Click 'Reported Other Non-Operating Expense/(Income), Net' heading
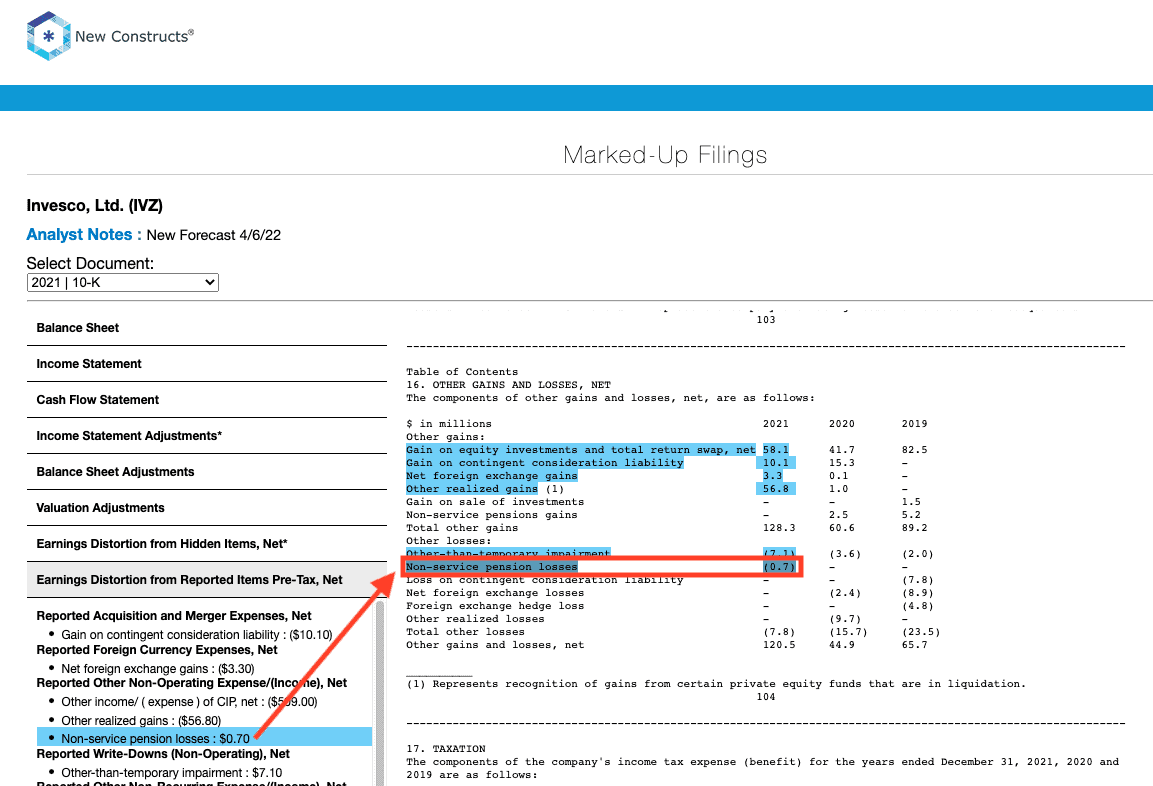This screenshot has width=1153, height=786. click(x=191, y=683)
